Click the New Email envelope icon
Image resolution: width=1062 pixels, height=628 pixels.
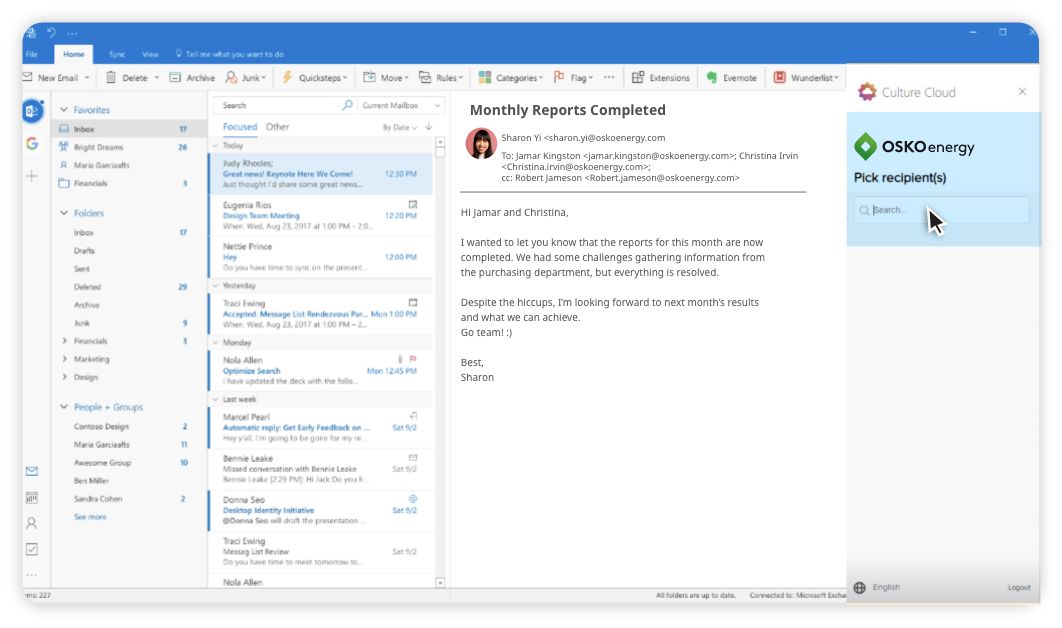coord(28,77)
